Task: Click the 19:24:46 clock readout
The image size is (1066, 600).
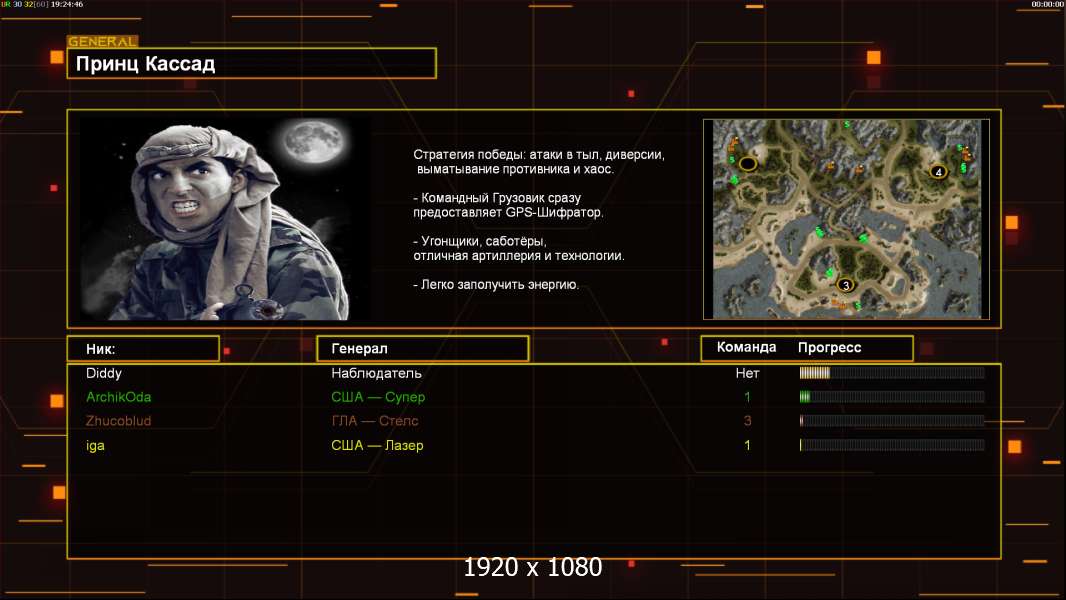Action: [x=67, y=4]
